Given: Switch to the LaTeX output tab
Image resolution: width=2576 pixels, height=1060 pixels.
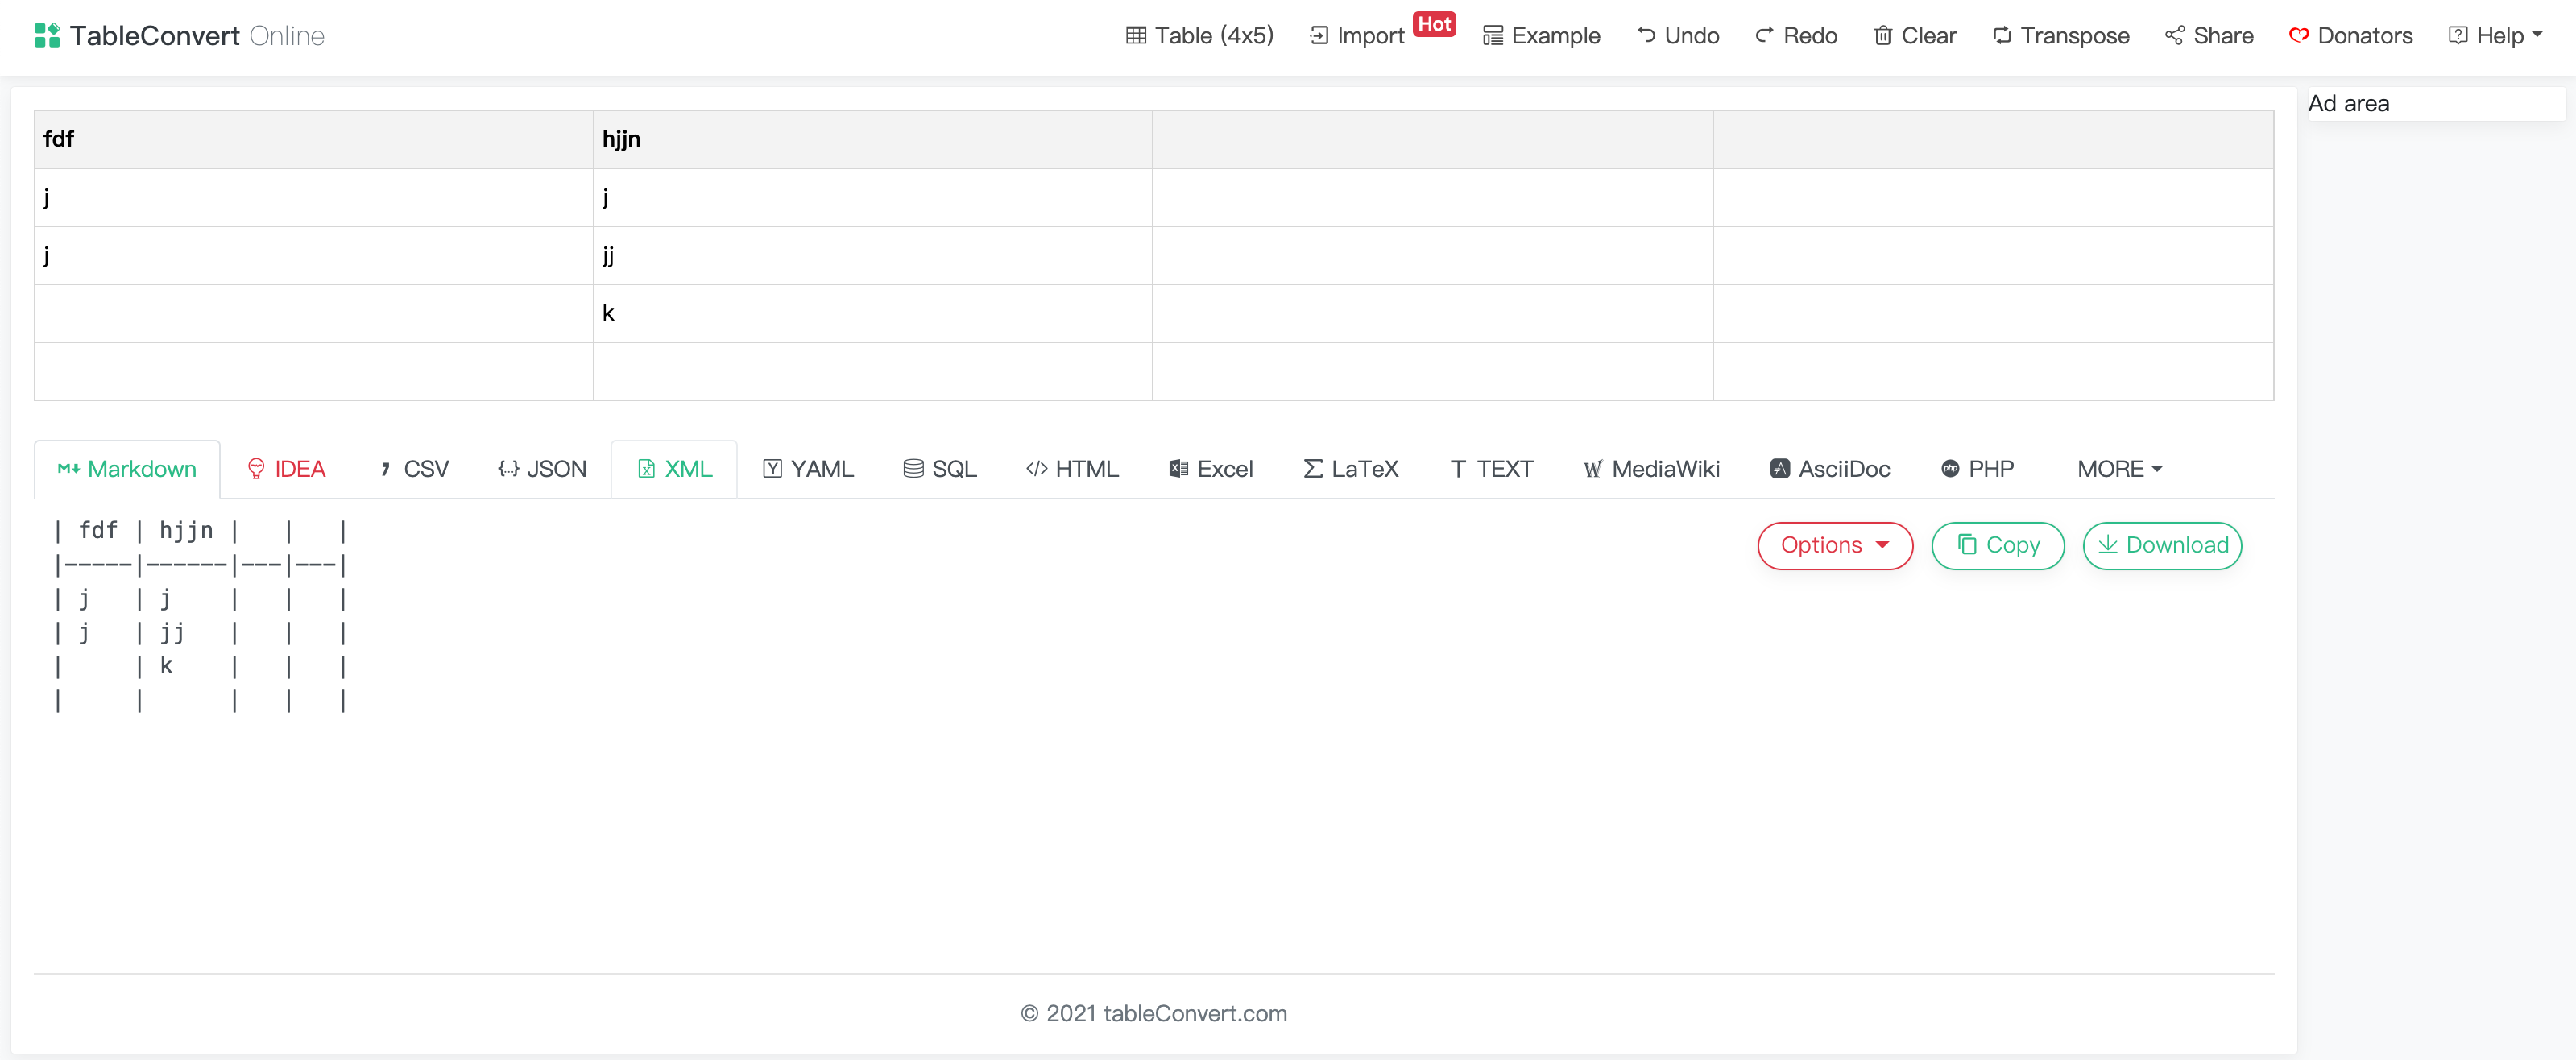Looking at the screenshot, I should point(1351,469).
